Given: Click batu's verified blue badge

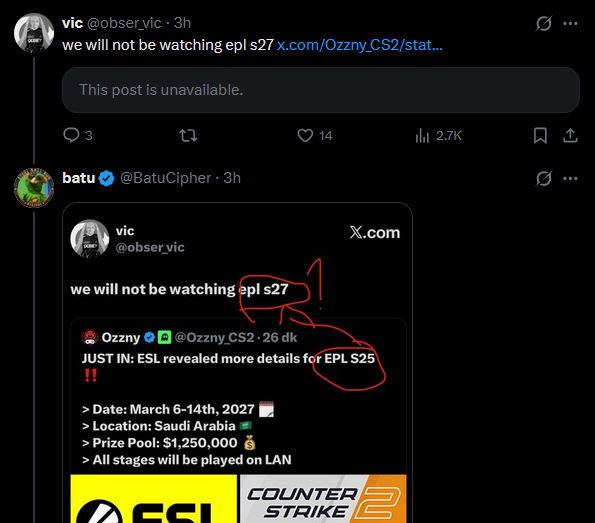Looking at the screenshot, I should [107, 178].
